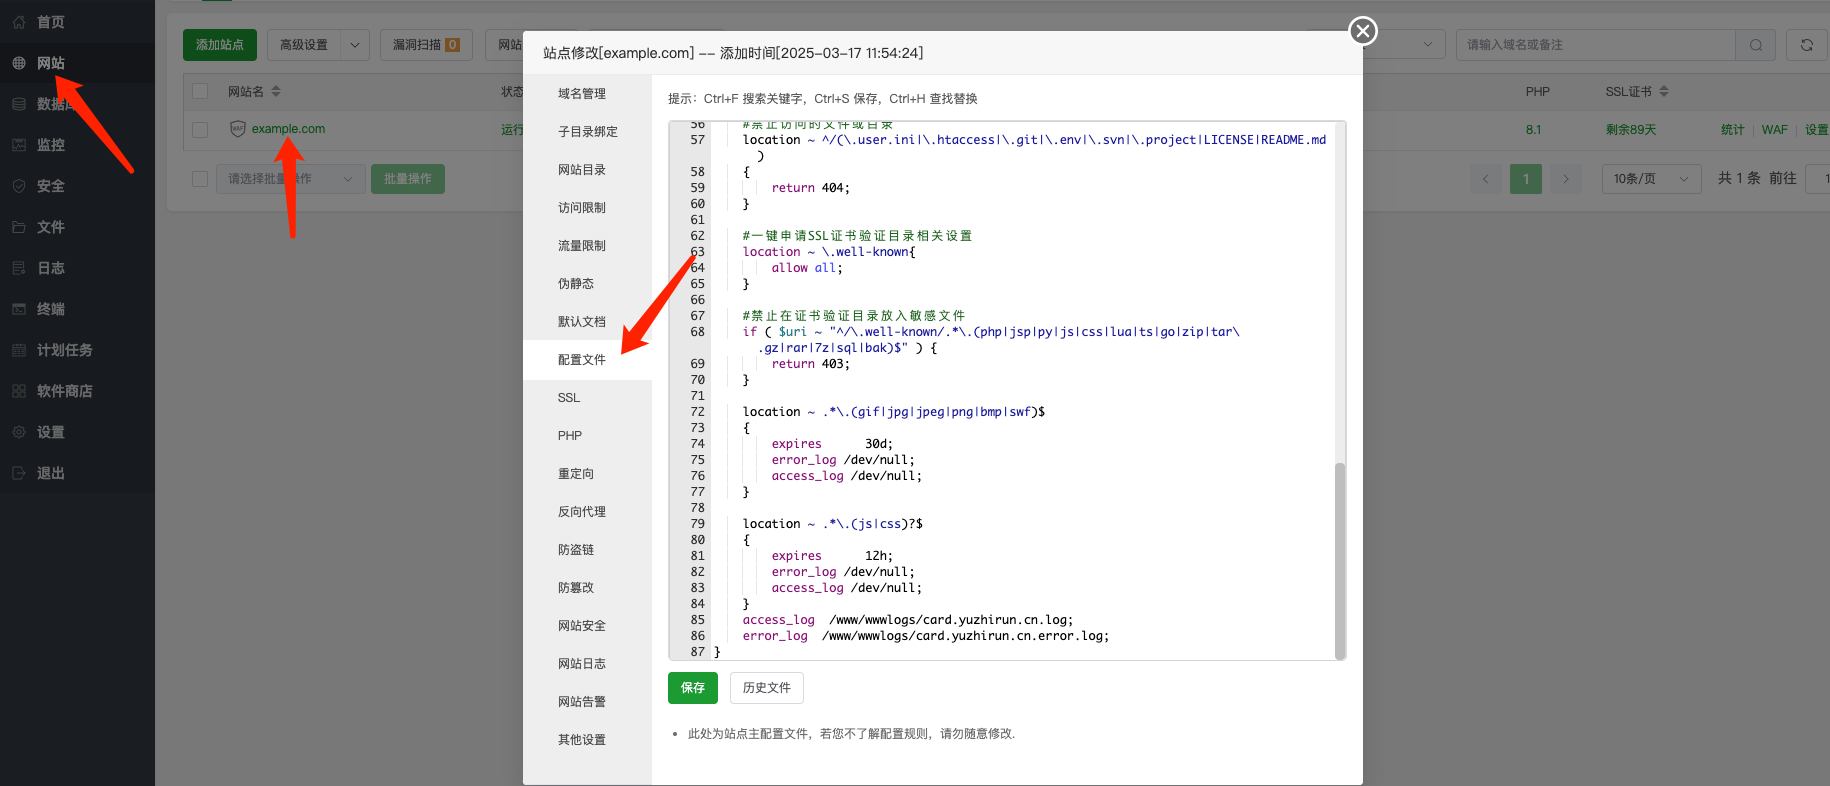
Task: Open the 网站安全 tab
Action: 587,626
